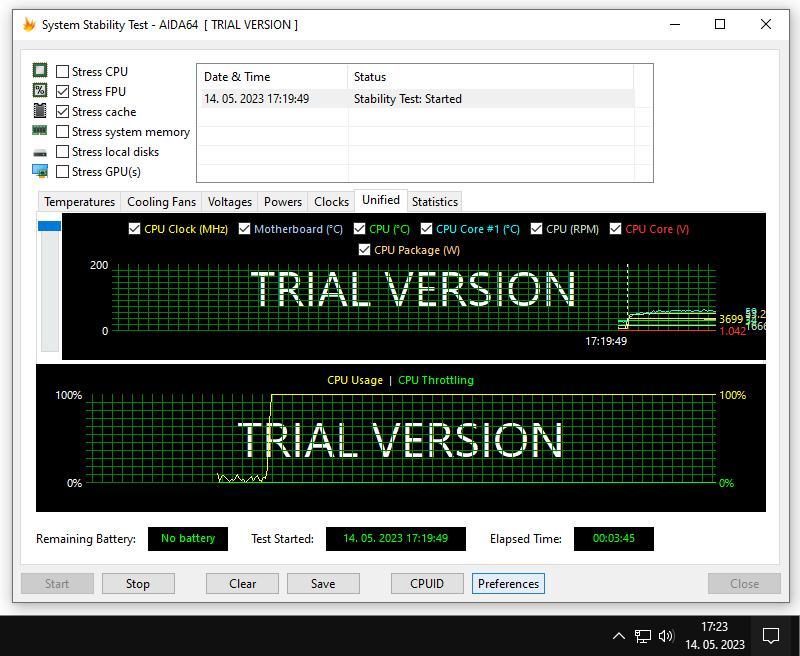
Task: Toggle CPU (RPM) graph checkbox
Action: click(x=536, y=229)
